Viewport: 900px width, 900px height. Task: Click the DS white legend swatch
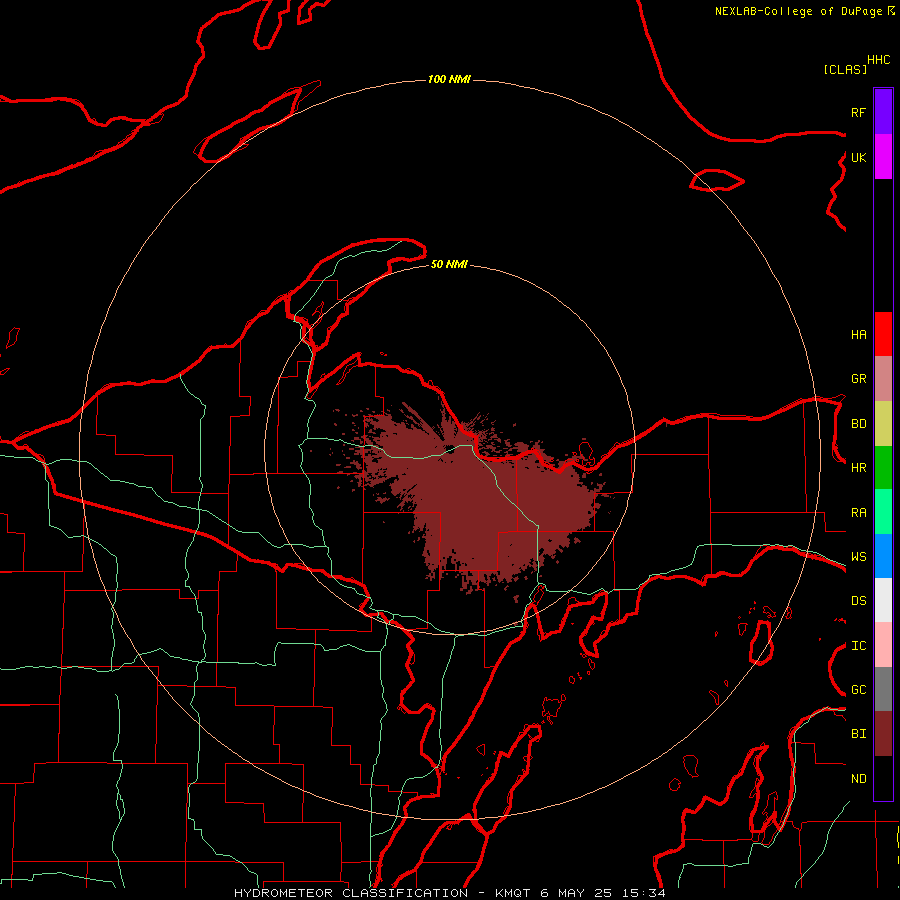point(883,600)
